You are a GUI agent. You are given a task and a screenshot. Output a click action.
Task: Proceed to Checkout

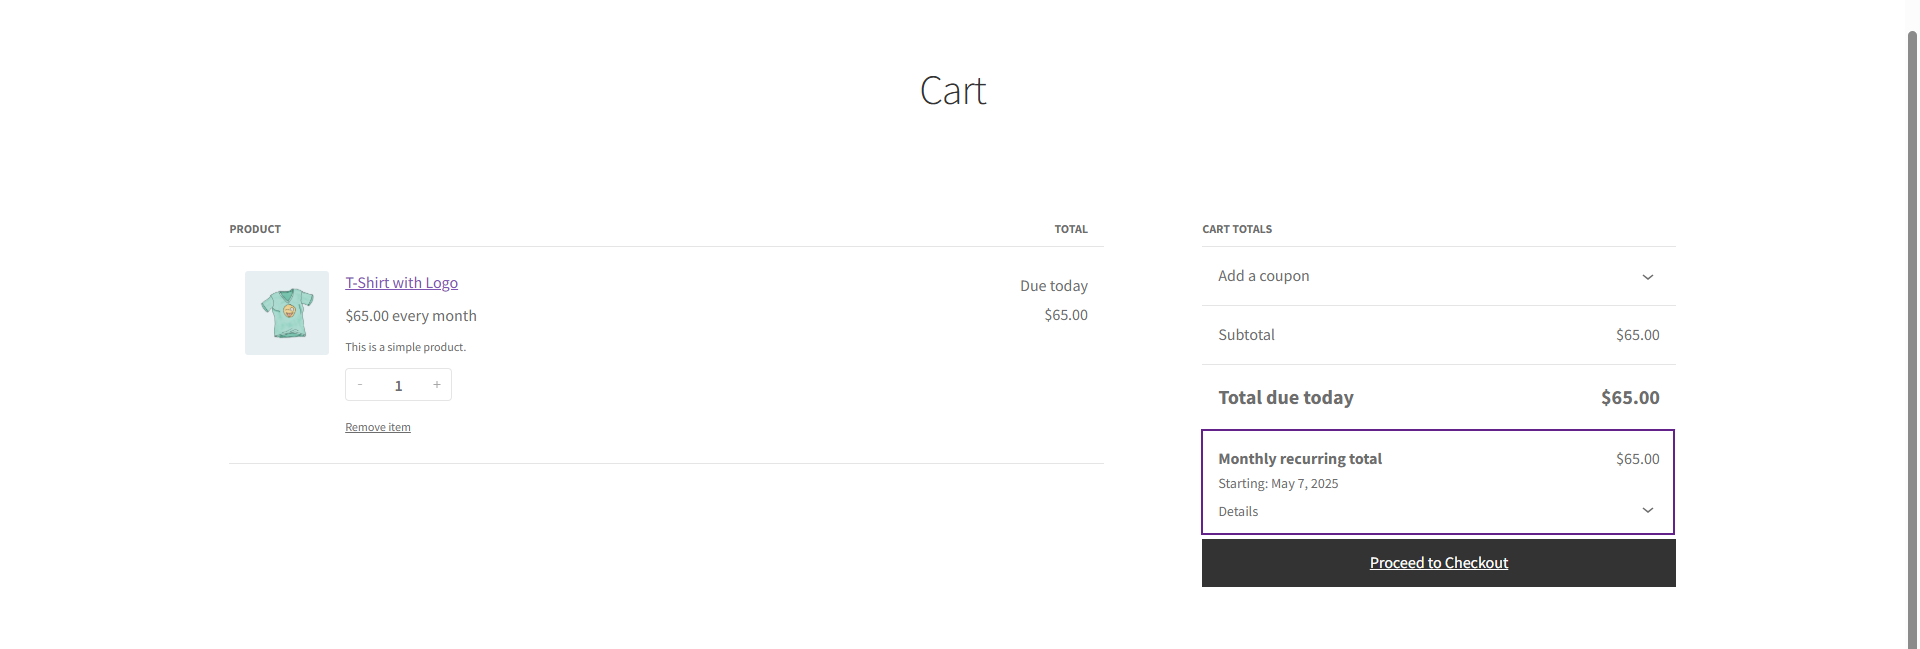coord(1439,563)
